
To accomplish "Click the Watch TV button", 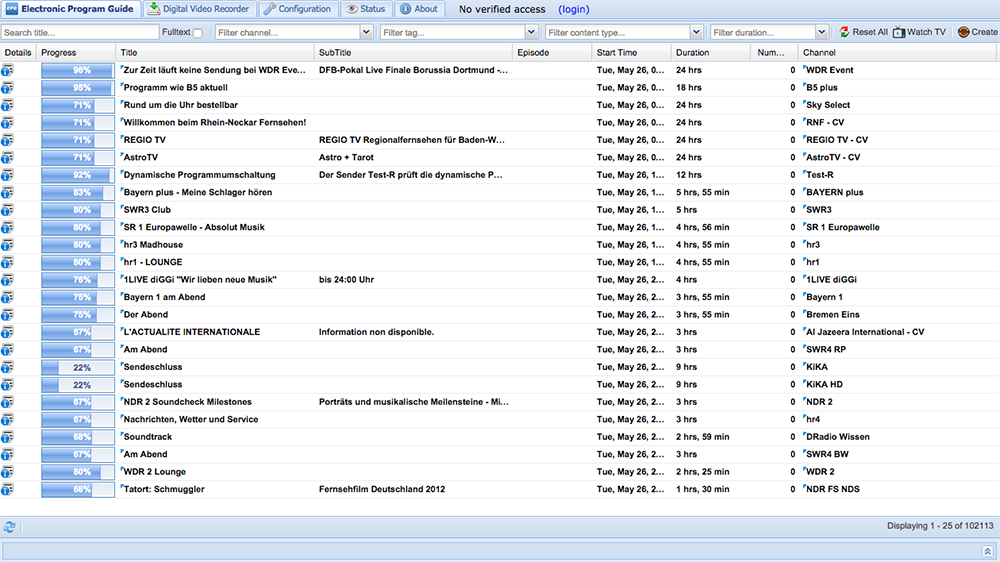I will point(919,32).
